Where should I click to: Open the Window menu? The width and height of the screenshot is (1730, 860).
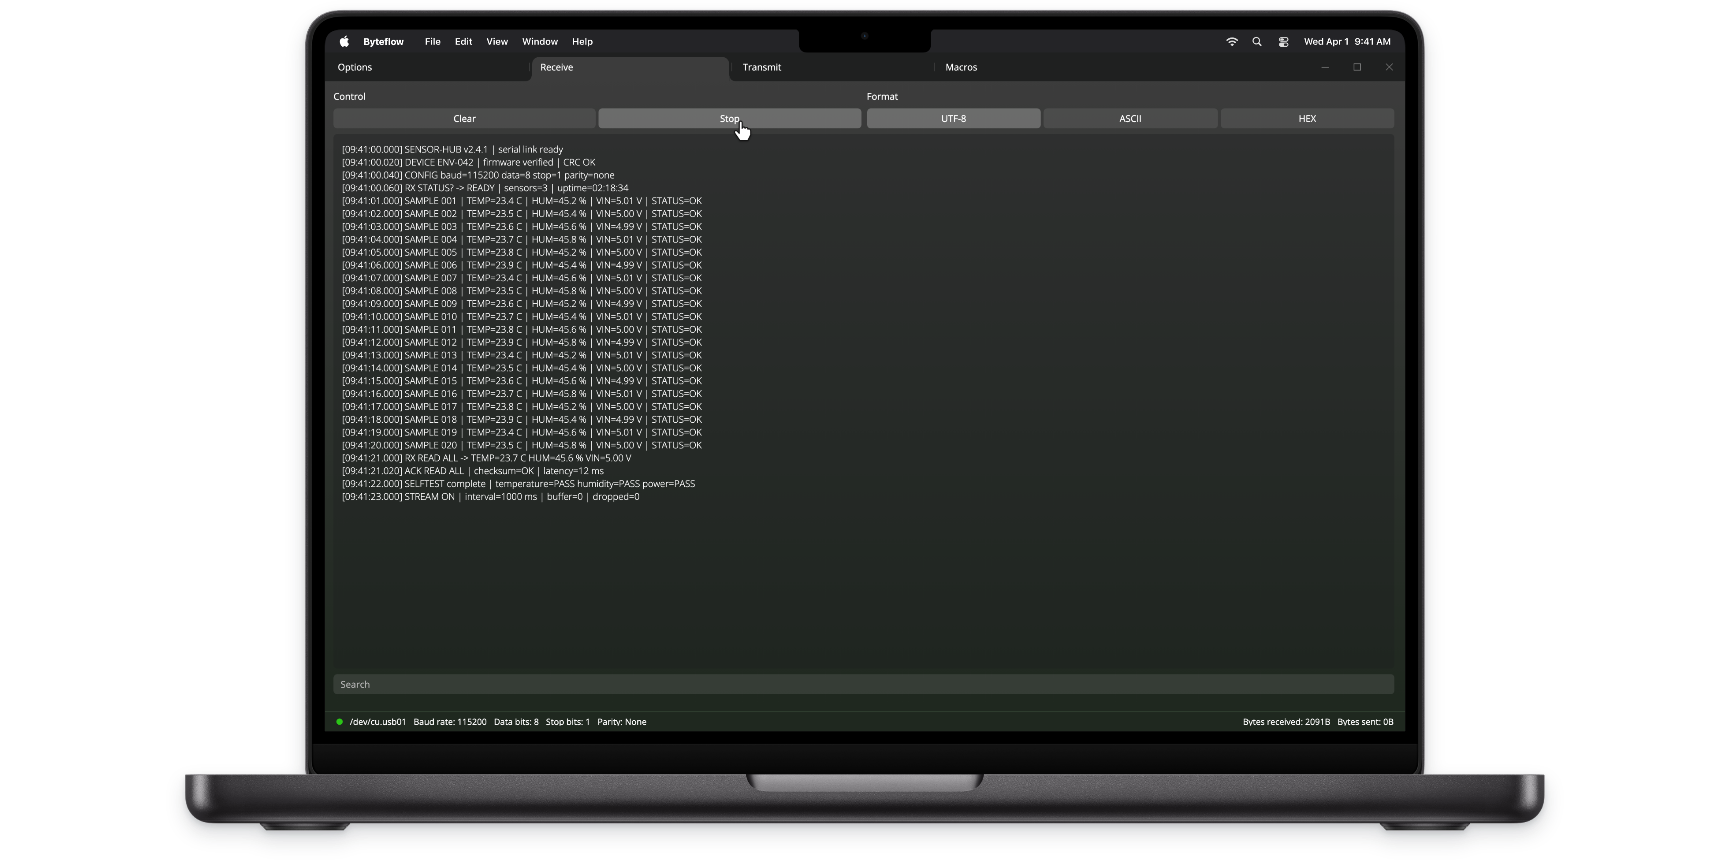[540, 42]
